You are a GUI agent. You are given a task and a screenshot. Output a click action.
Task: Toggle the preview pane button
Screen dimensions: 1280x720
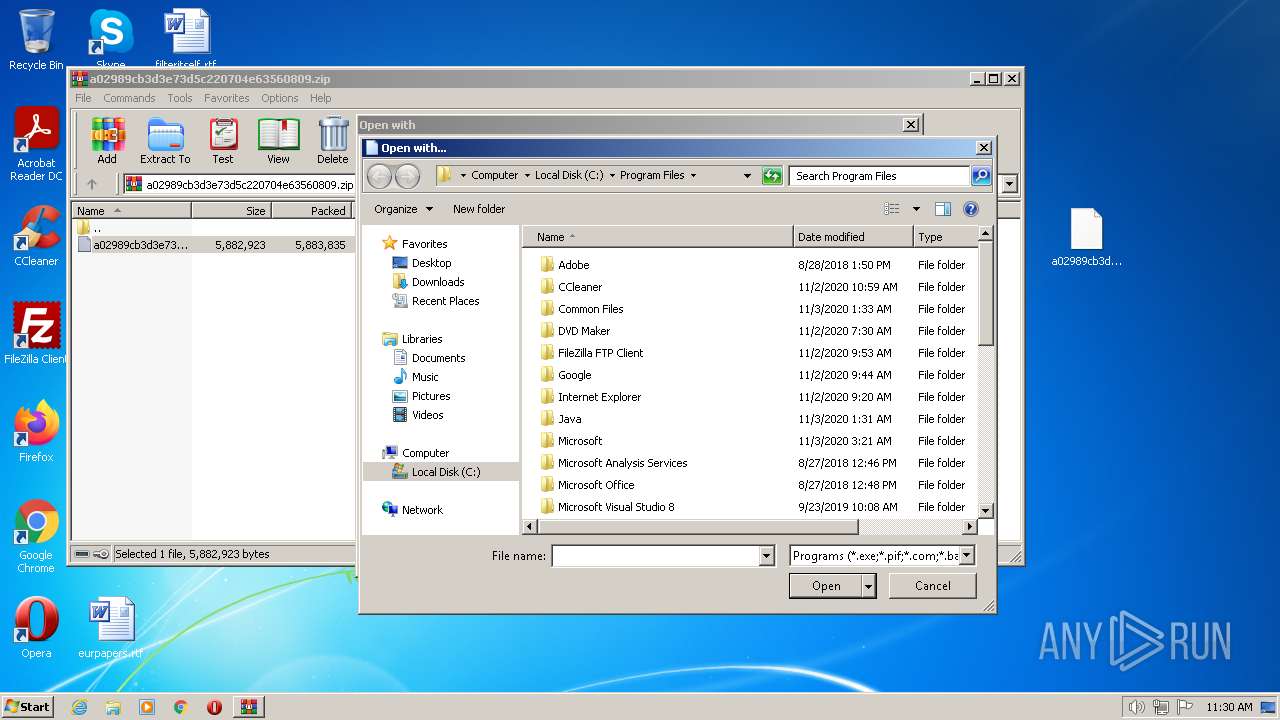tap(942, 209)
